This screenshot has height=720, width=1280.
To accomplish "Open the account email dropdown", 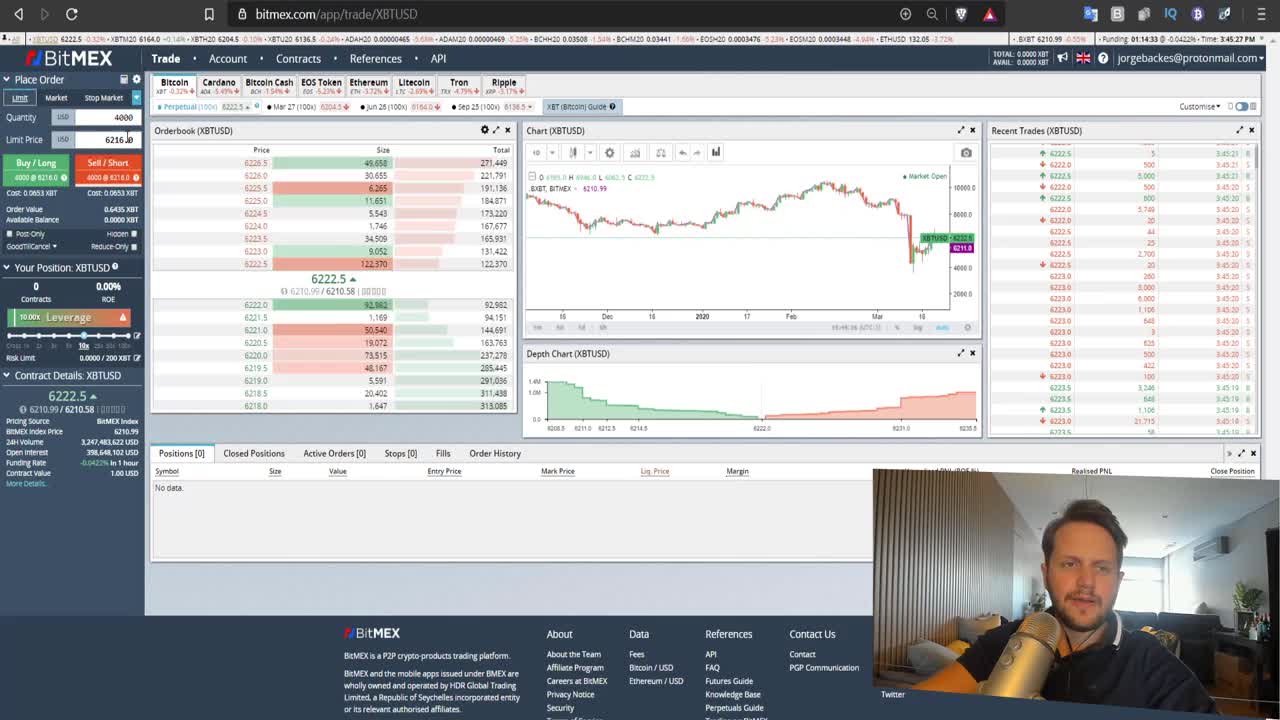I will point(1191,58).
